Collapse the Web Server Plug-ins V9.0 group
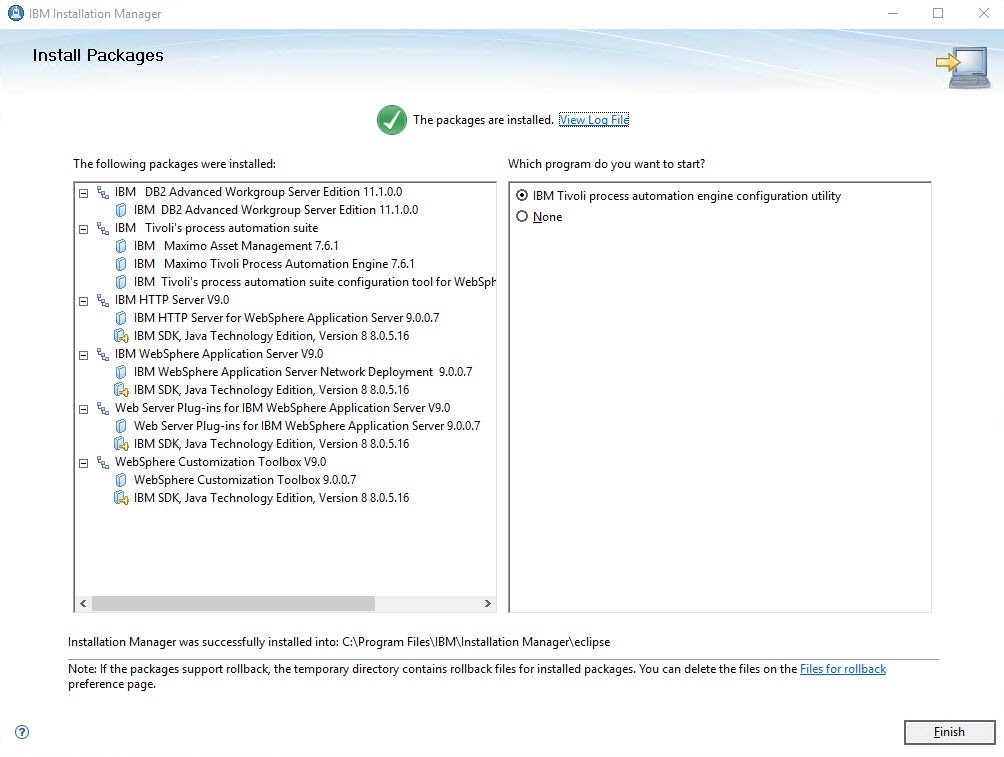The height and width of the screenshot is (757, 1004). coord(83,409)
